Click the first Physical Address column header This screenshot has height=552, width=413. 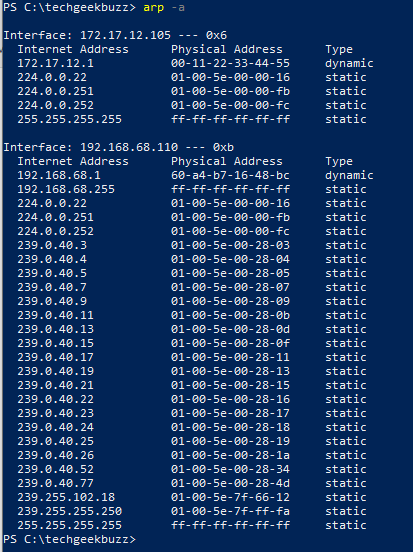coord(227,49)
